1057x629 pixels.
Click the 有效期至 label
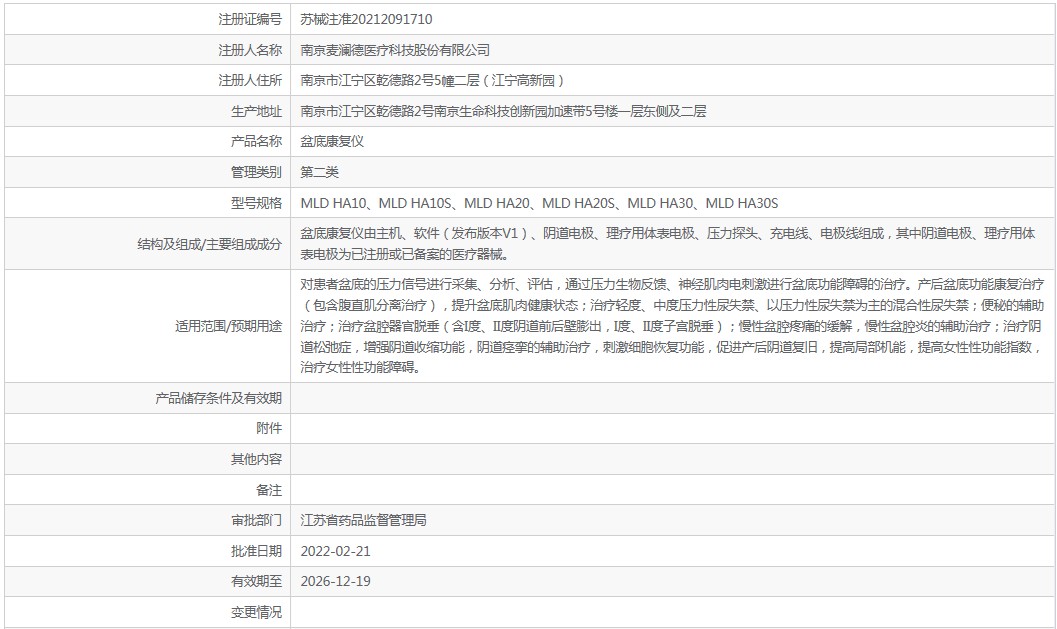pyautogui.click(x=256, y=581)
